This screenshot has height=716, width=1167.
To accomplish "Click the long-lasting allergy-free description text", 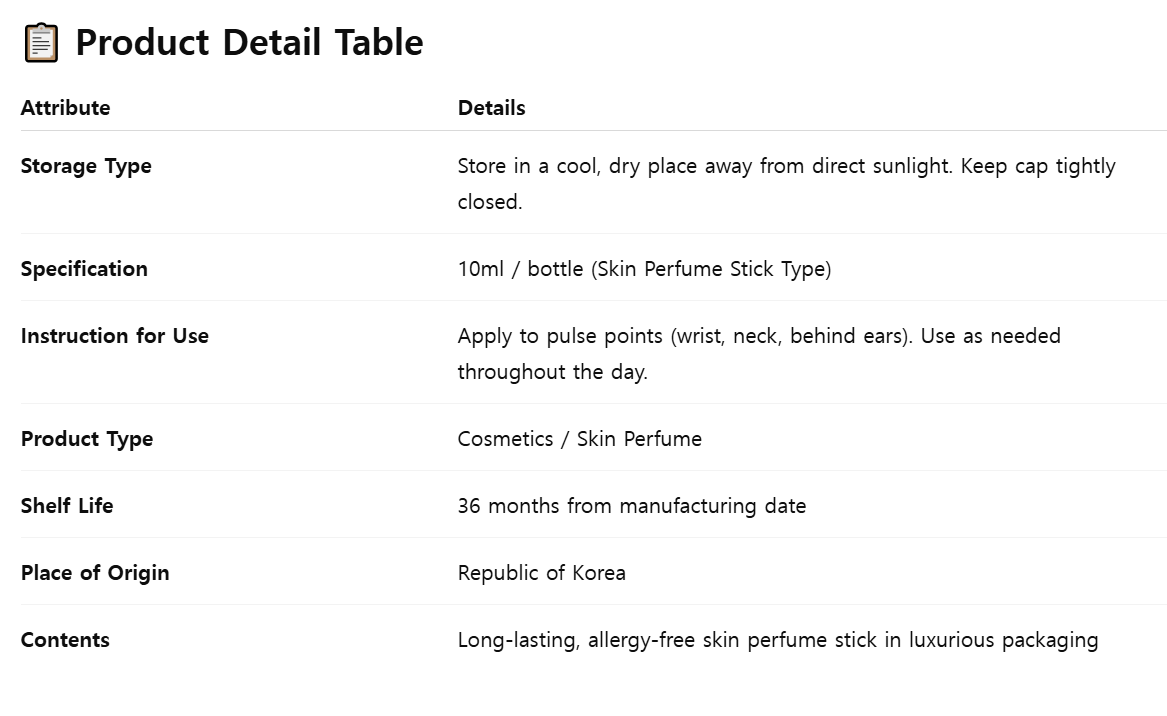I will click(x=778, y=640).
